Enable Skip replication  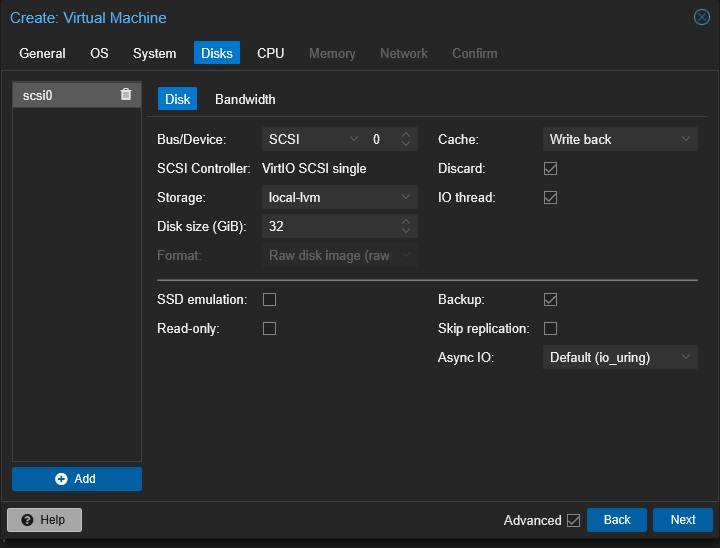[550, 328]
